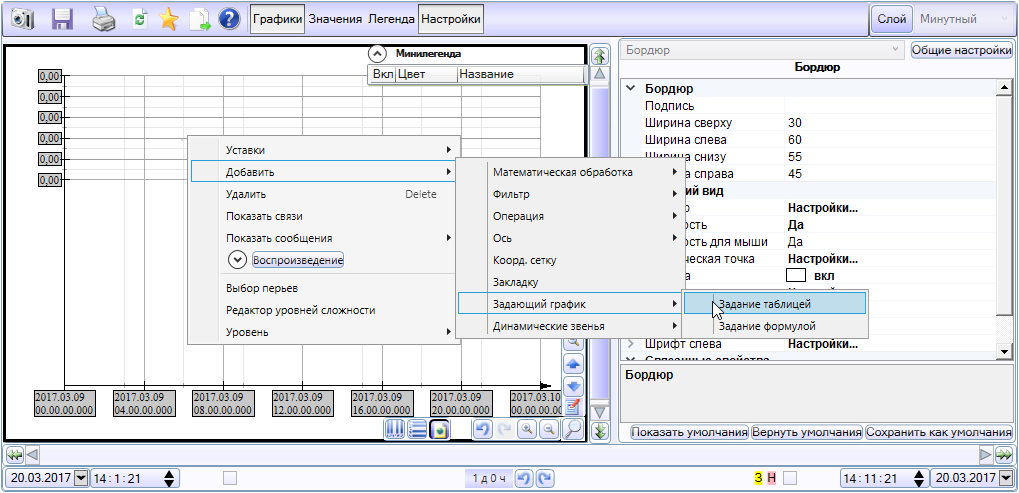Image resolution: width=1019 pixels, height=493 pixels.
Task: Click the green double-left arrow on time scrollbar
Action: point(14,453)
